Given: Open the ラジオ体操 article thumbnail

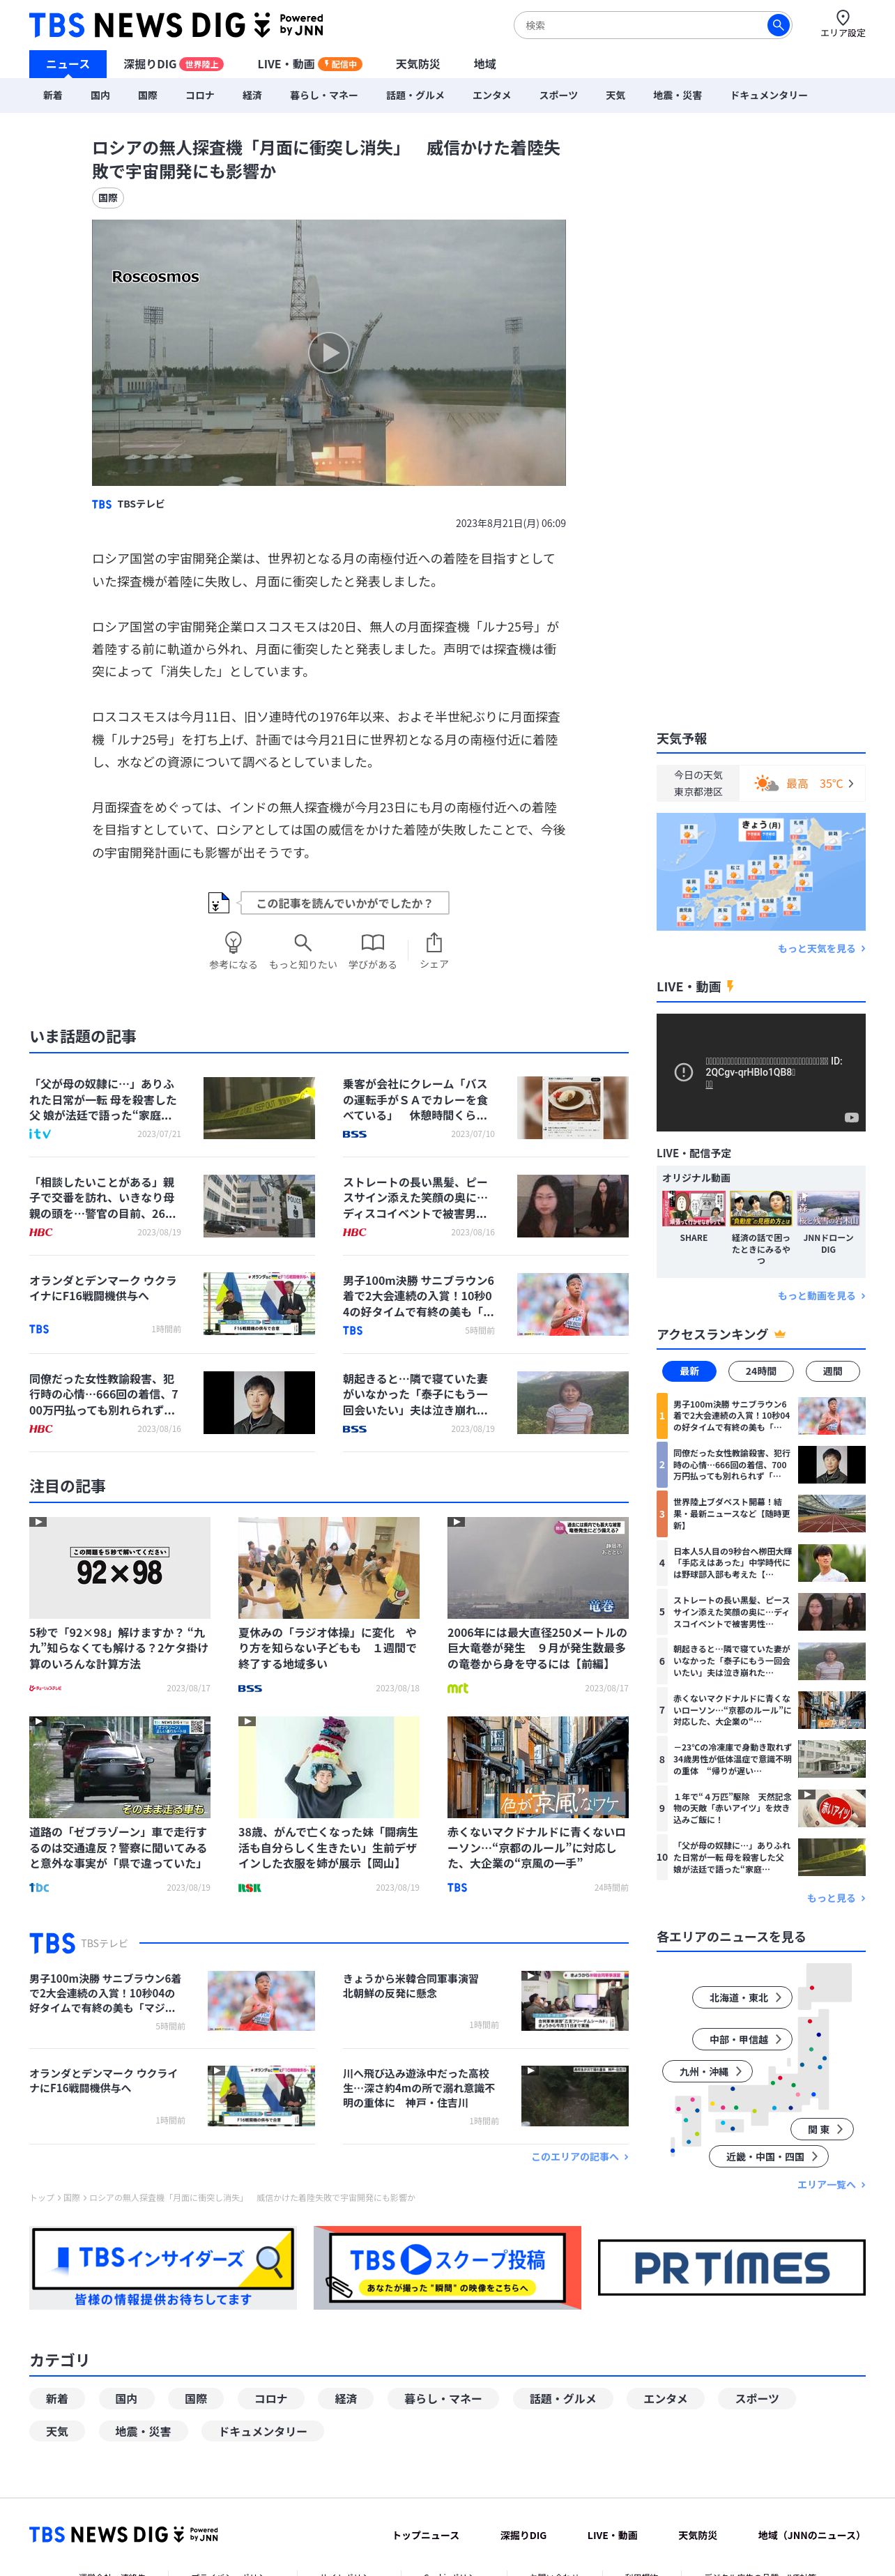Looking at the screenshot, I should click(x=328, y=1568).
